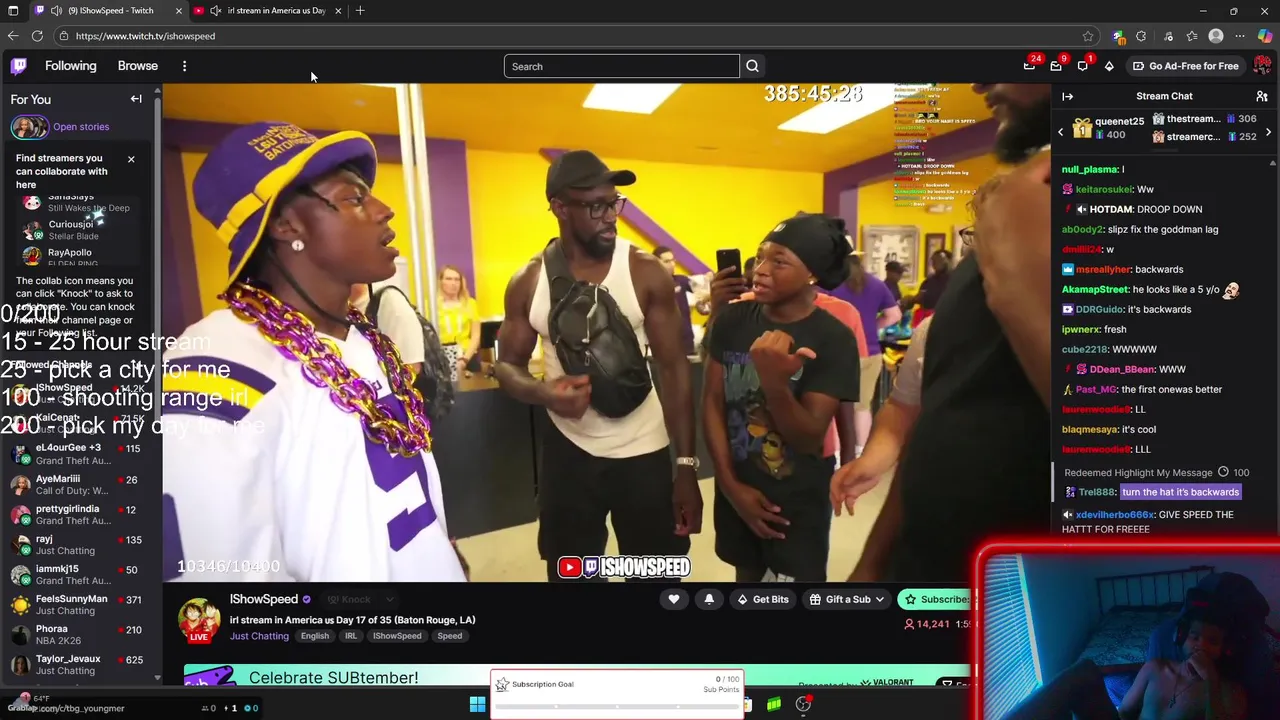Click the Subscription Goal progress bar
This screenshot has width=1280, height=720.
pos(617,706)
